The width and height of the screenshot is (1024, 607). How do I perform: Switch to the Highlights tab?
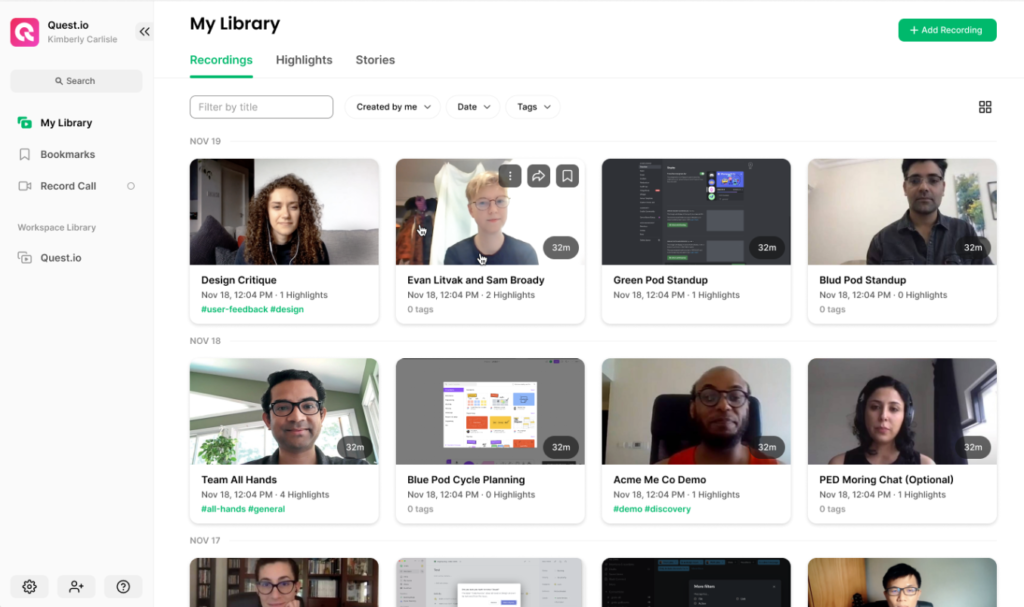pos(304,60)
